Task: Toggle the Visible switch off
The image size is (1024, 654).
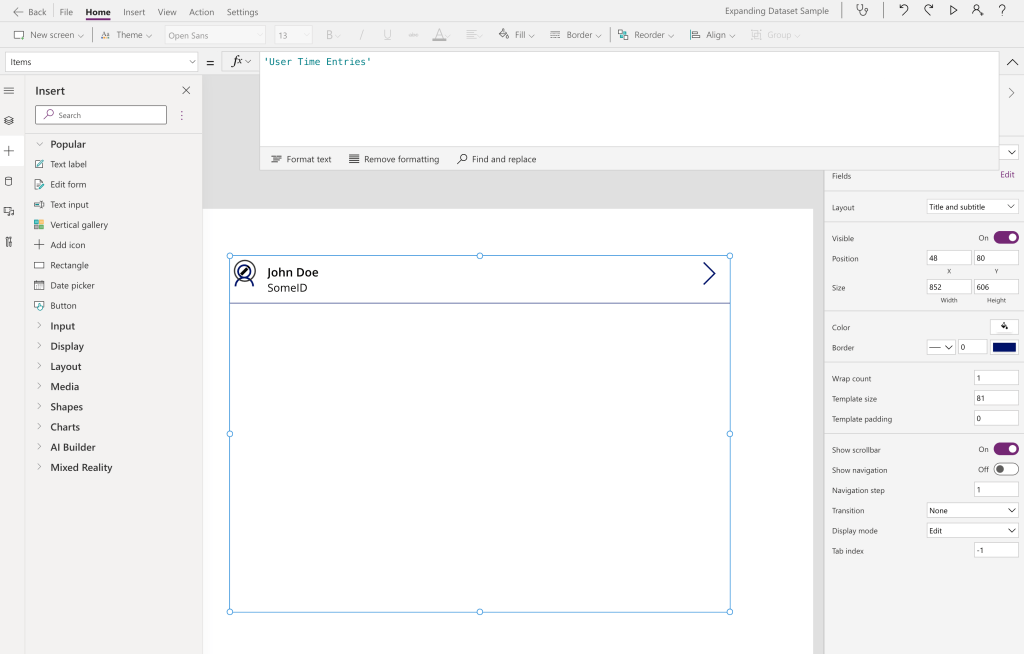Action: point(1005,238)
